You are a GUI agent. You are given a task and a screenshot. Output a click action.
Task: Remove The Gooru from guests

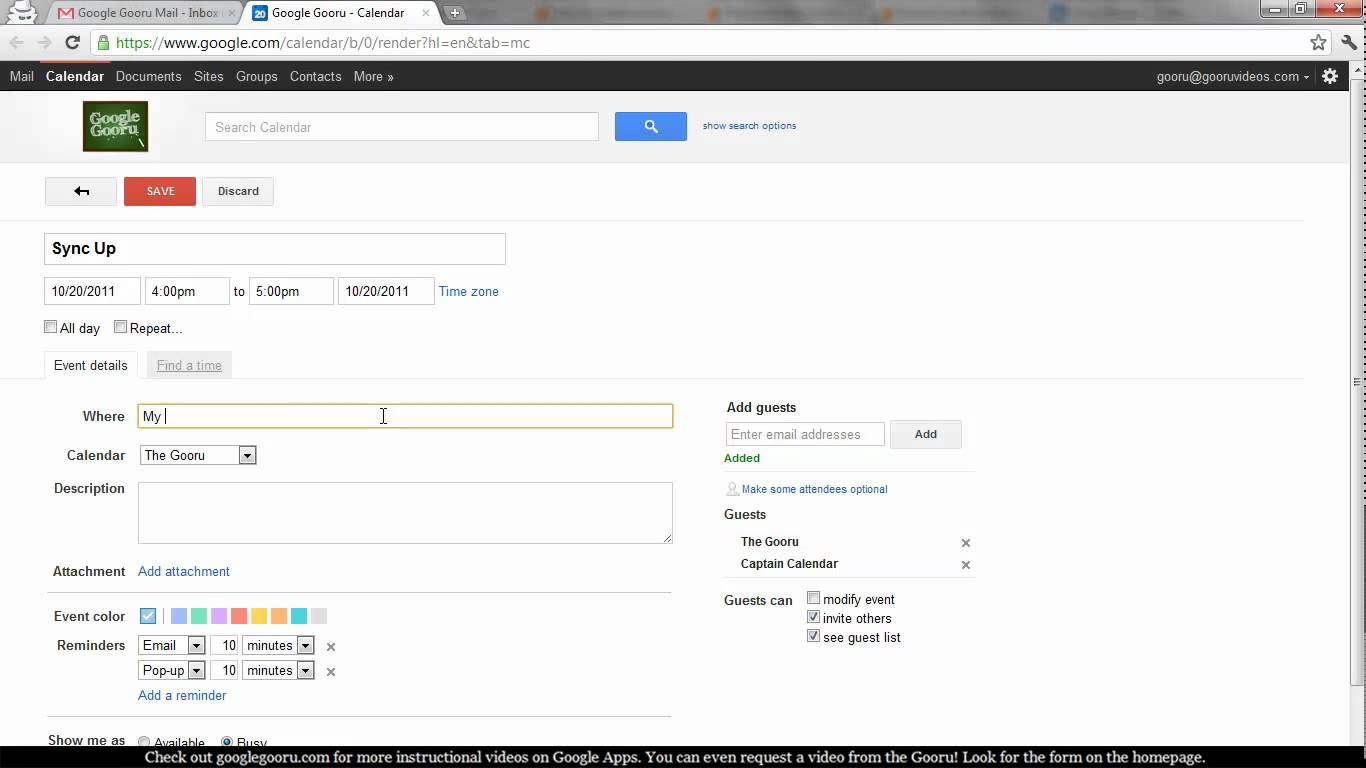click(966, 543)
